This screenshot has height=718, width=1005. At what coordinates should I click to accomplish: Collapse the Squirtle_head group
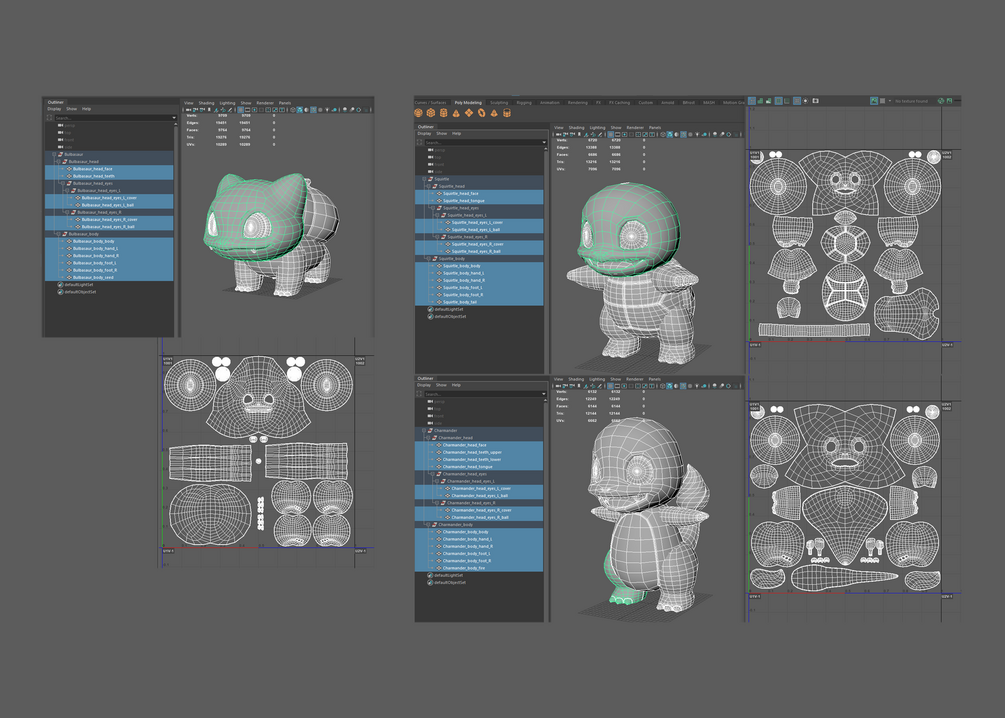tap(429, 186)
